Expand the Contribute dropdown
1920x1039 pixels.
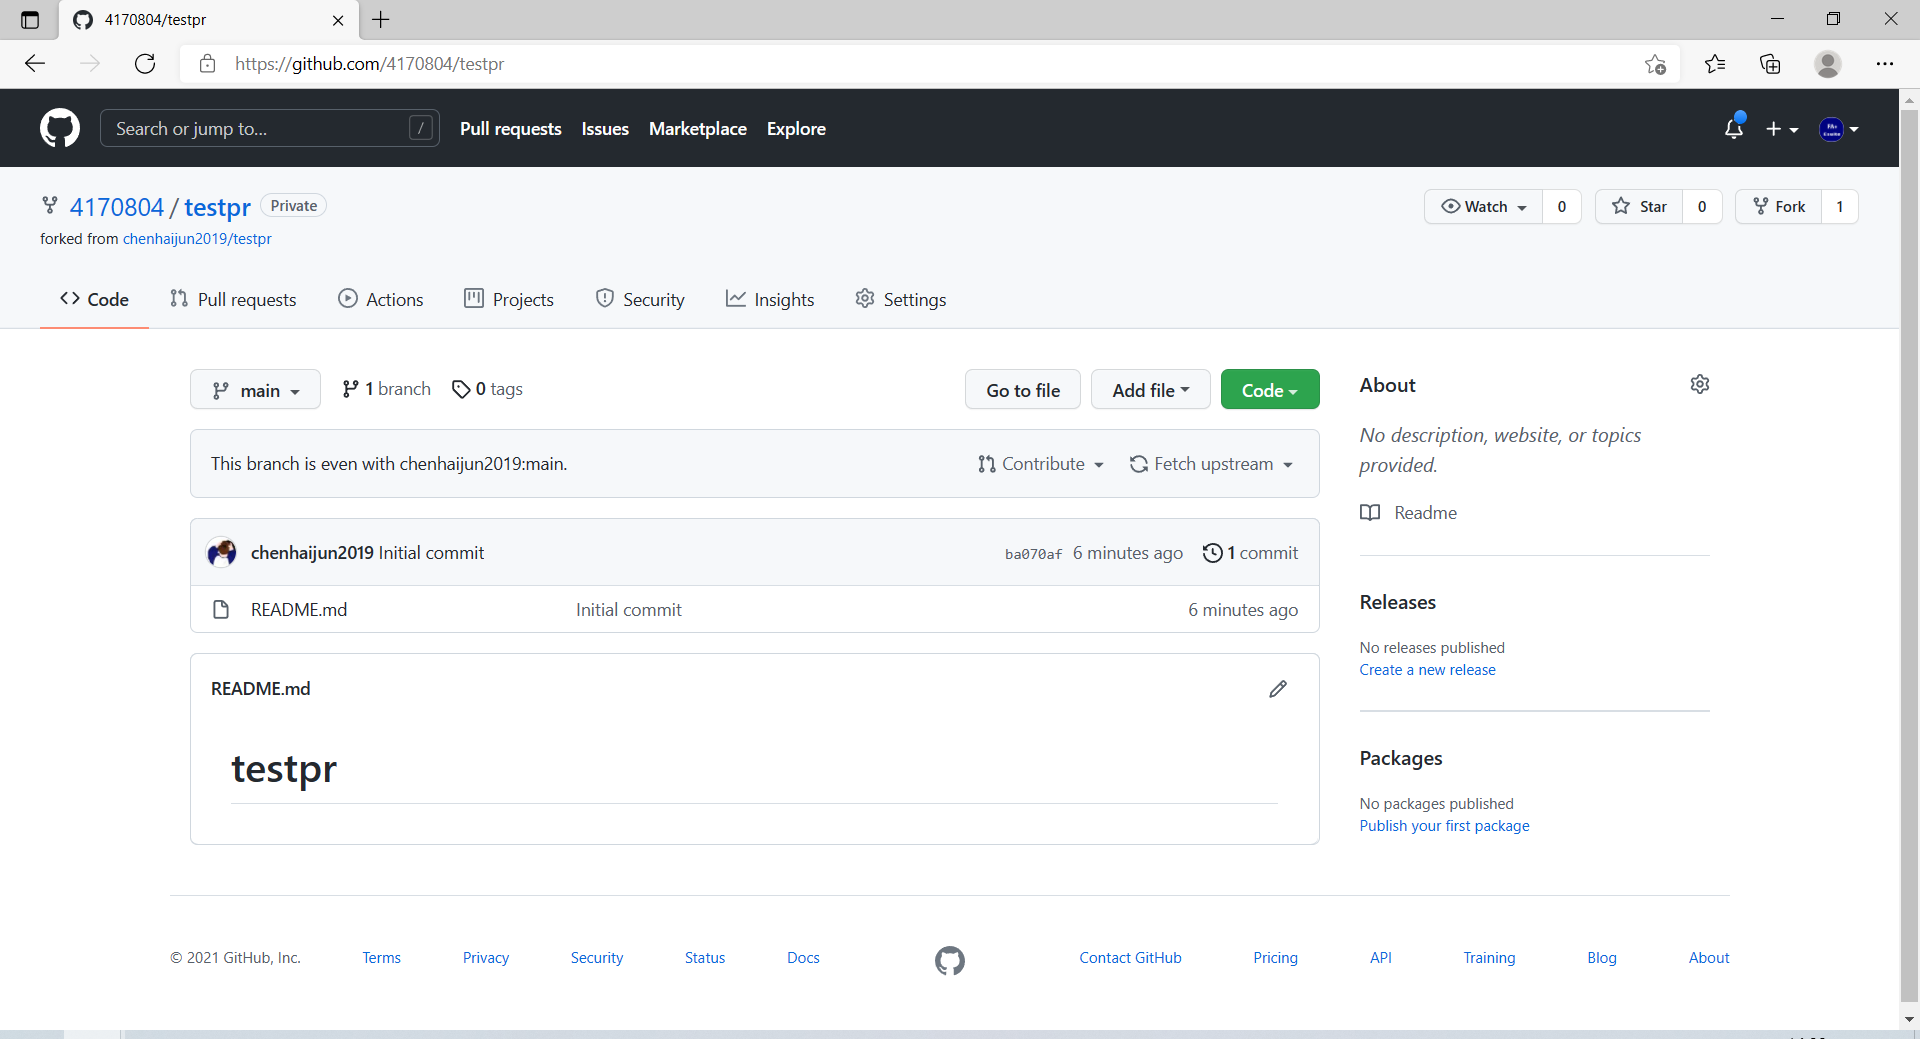(1041, 464)
